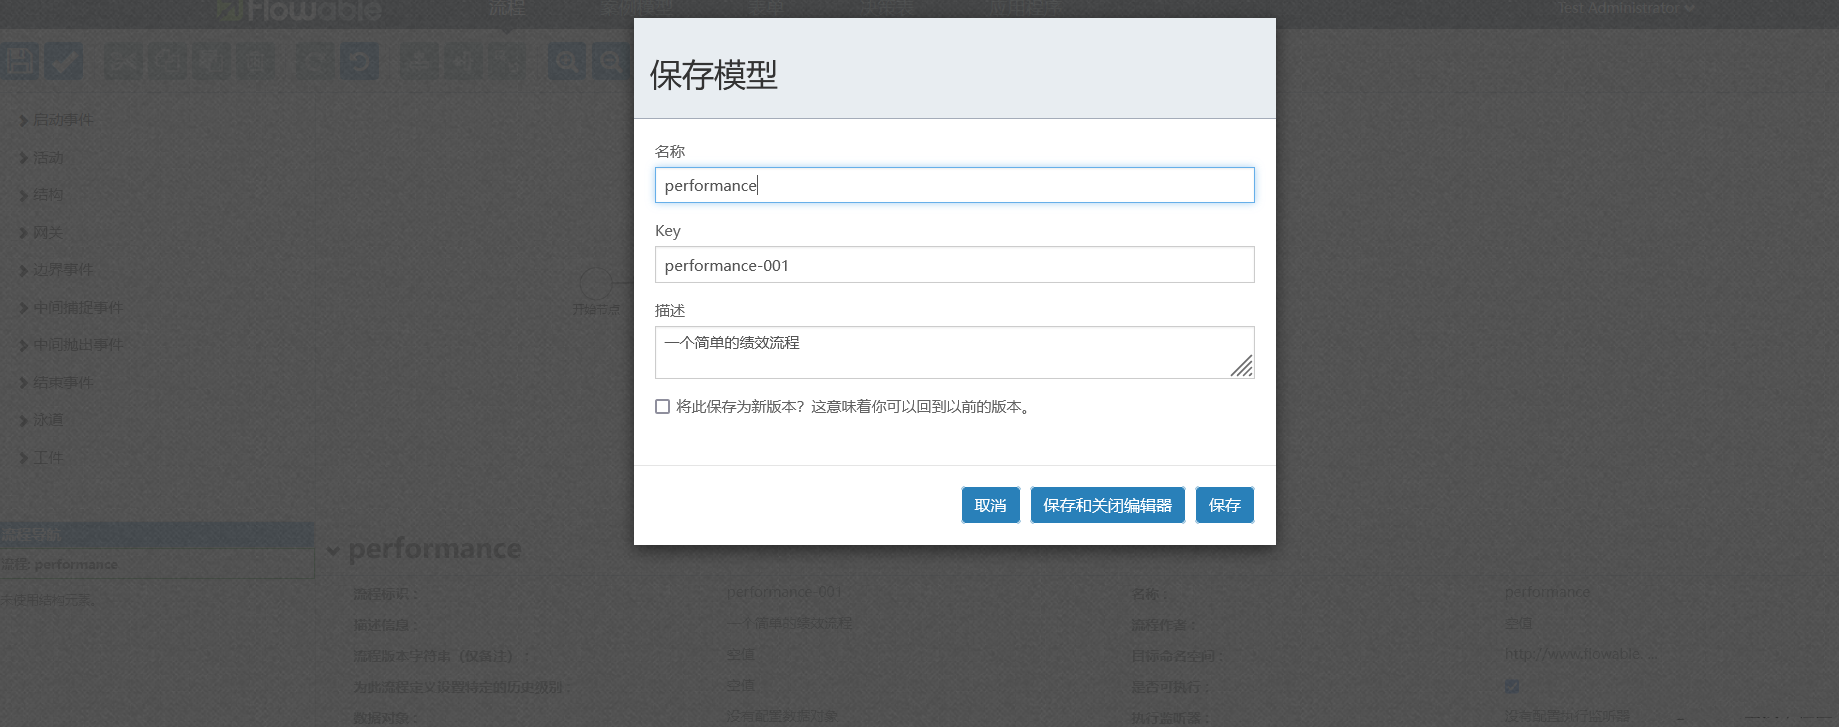
Task: Select the start event circle on canvas
Action: click(596, 282)
